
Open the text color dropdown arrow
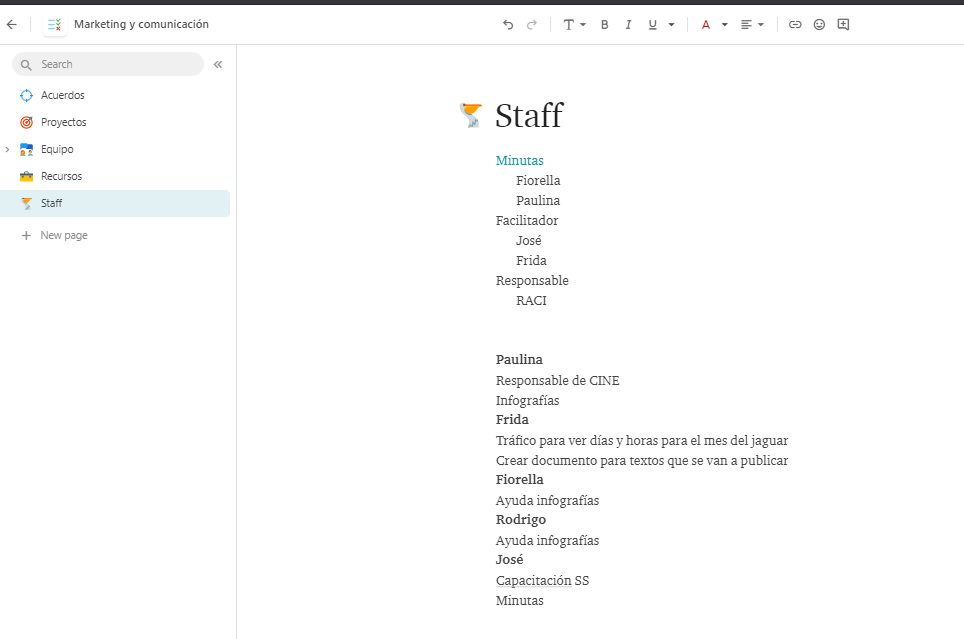[x=725, y=25]
